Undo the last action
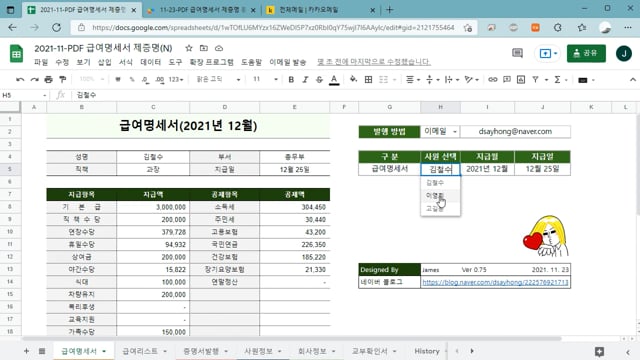Image resolution: width=640 pixels, height=360 pixels. click(x=20, y=80)
